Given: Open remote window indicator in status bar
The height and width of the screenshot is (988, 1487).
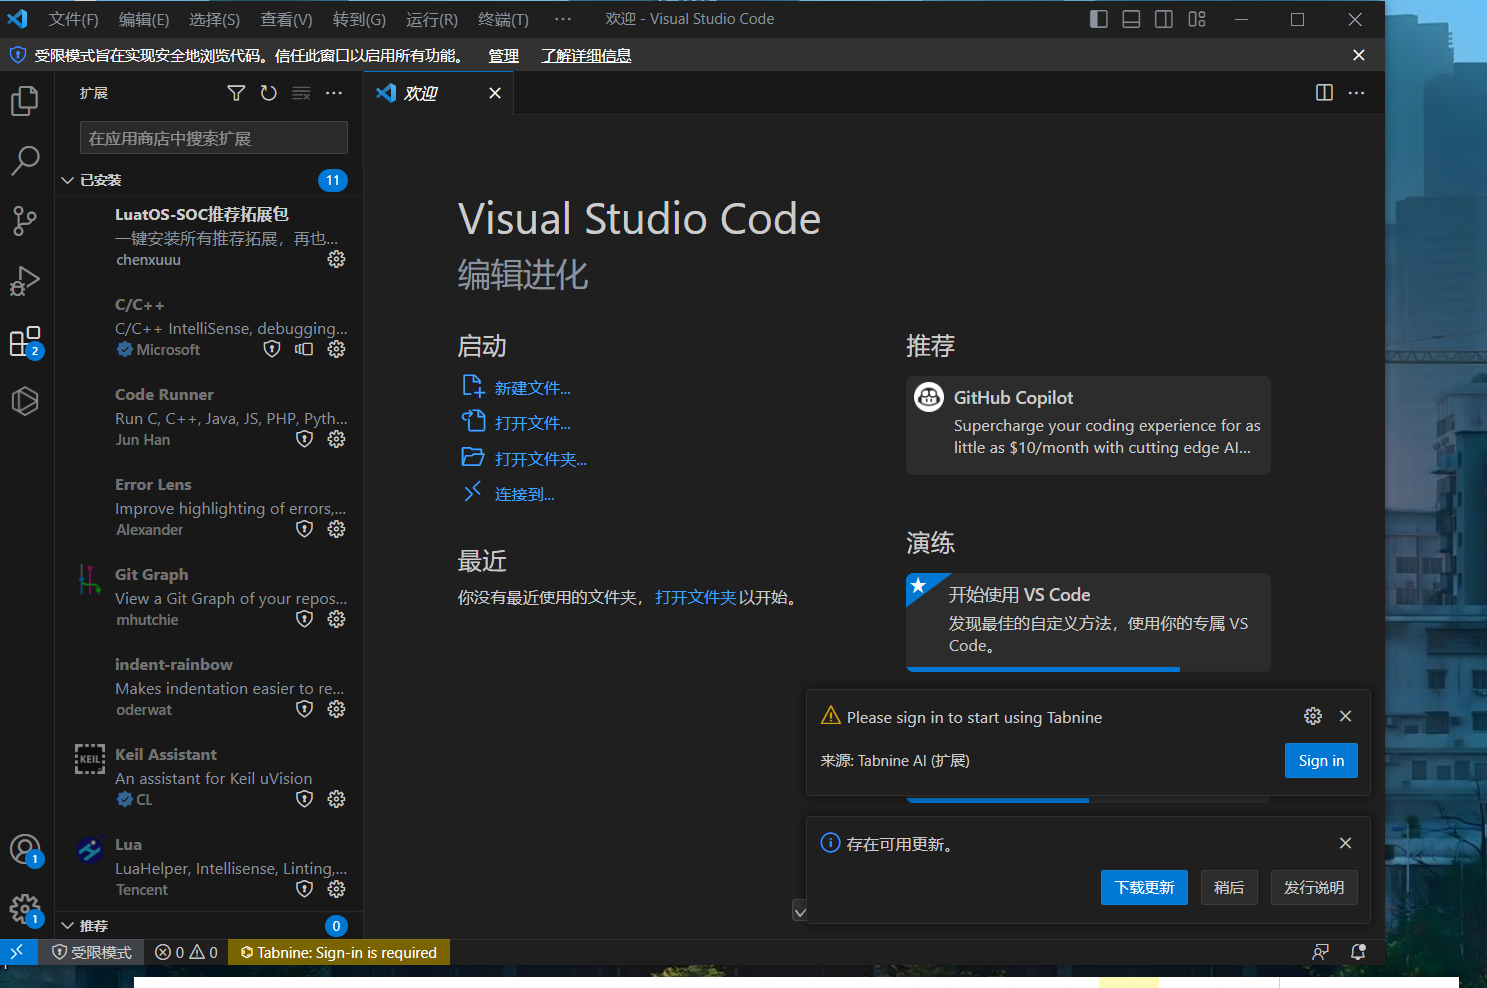Looking at the screenshot, I should [x=18, y=952].
